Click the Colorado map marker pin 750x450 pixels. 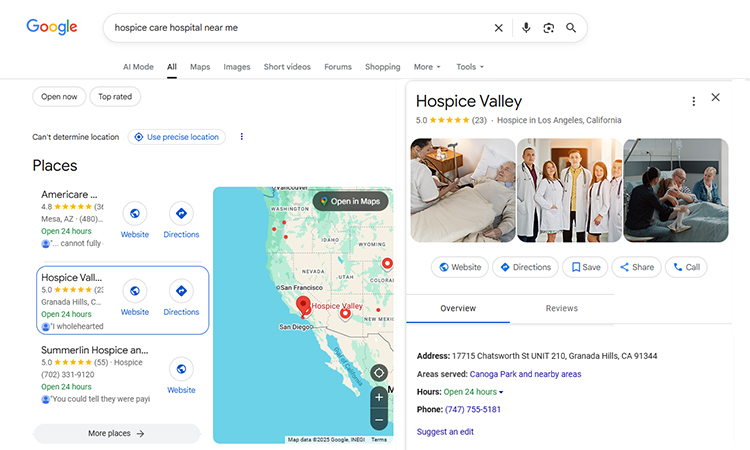point(387,263)
